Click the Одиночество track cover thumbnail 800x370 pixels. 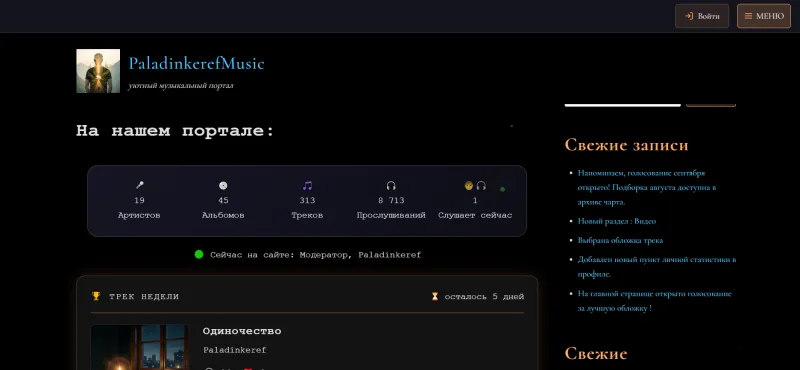(140, 347)
